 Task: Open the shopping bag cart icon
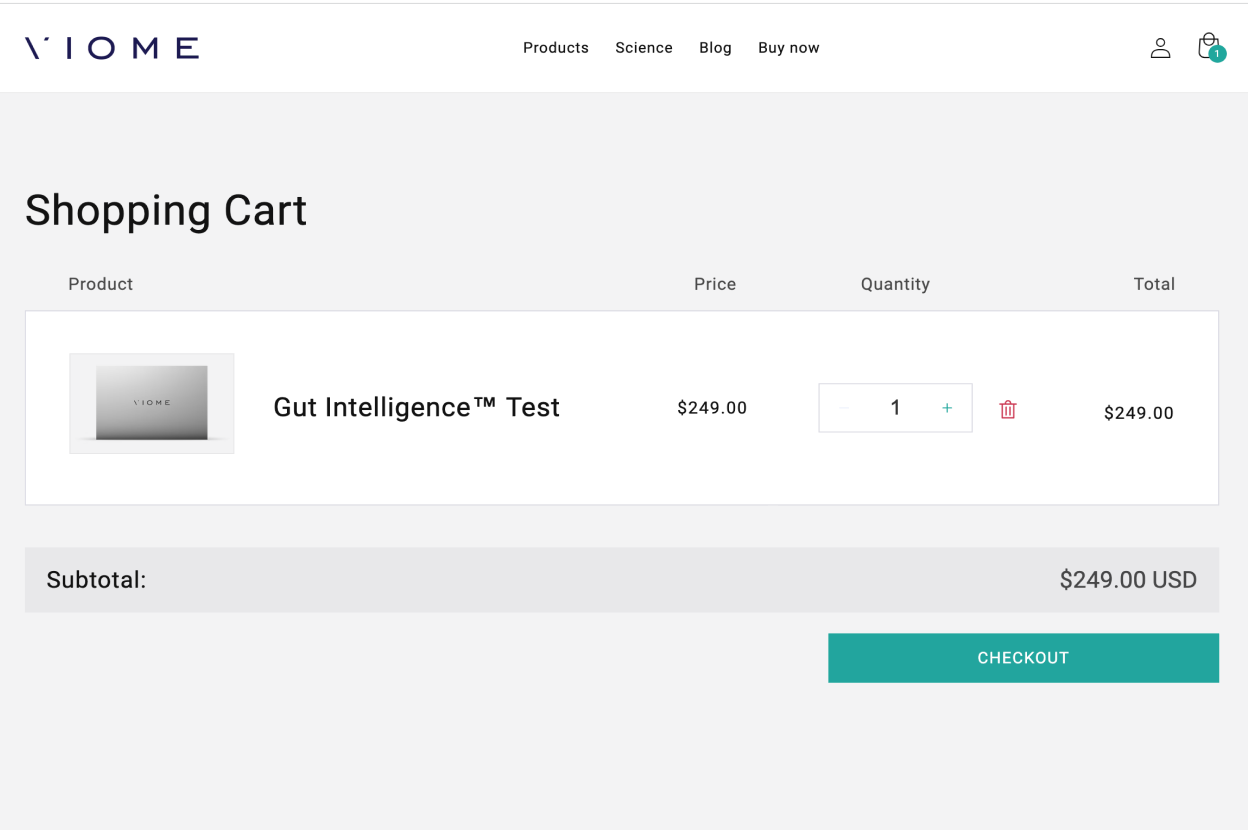[1209, 46]
